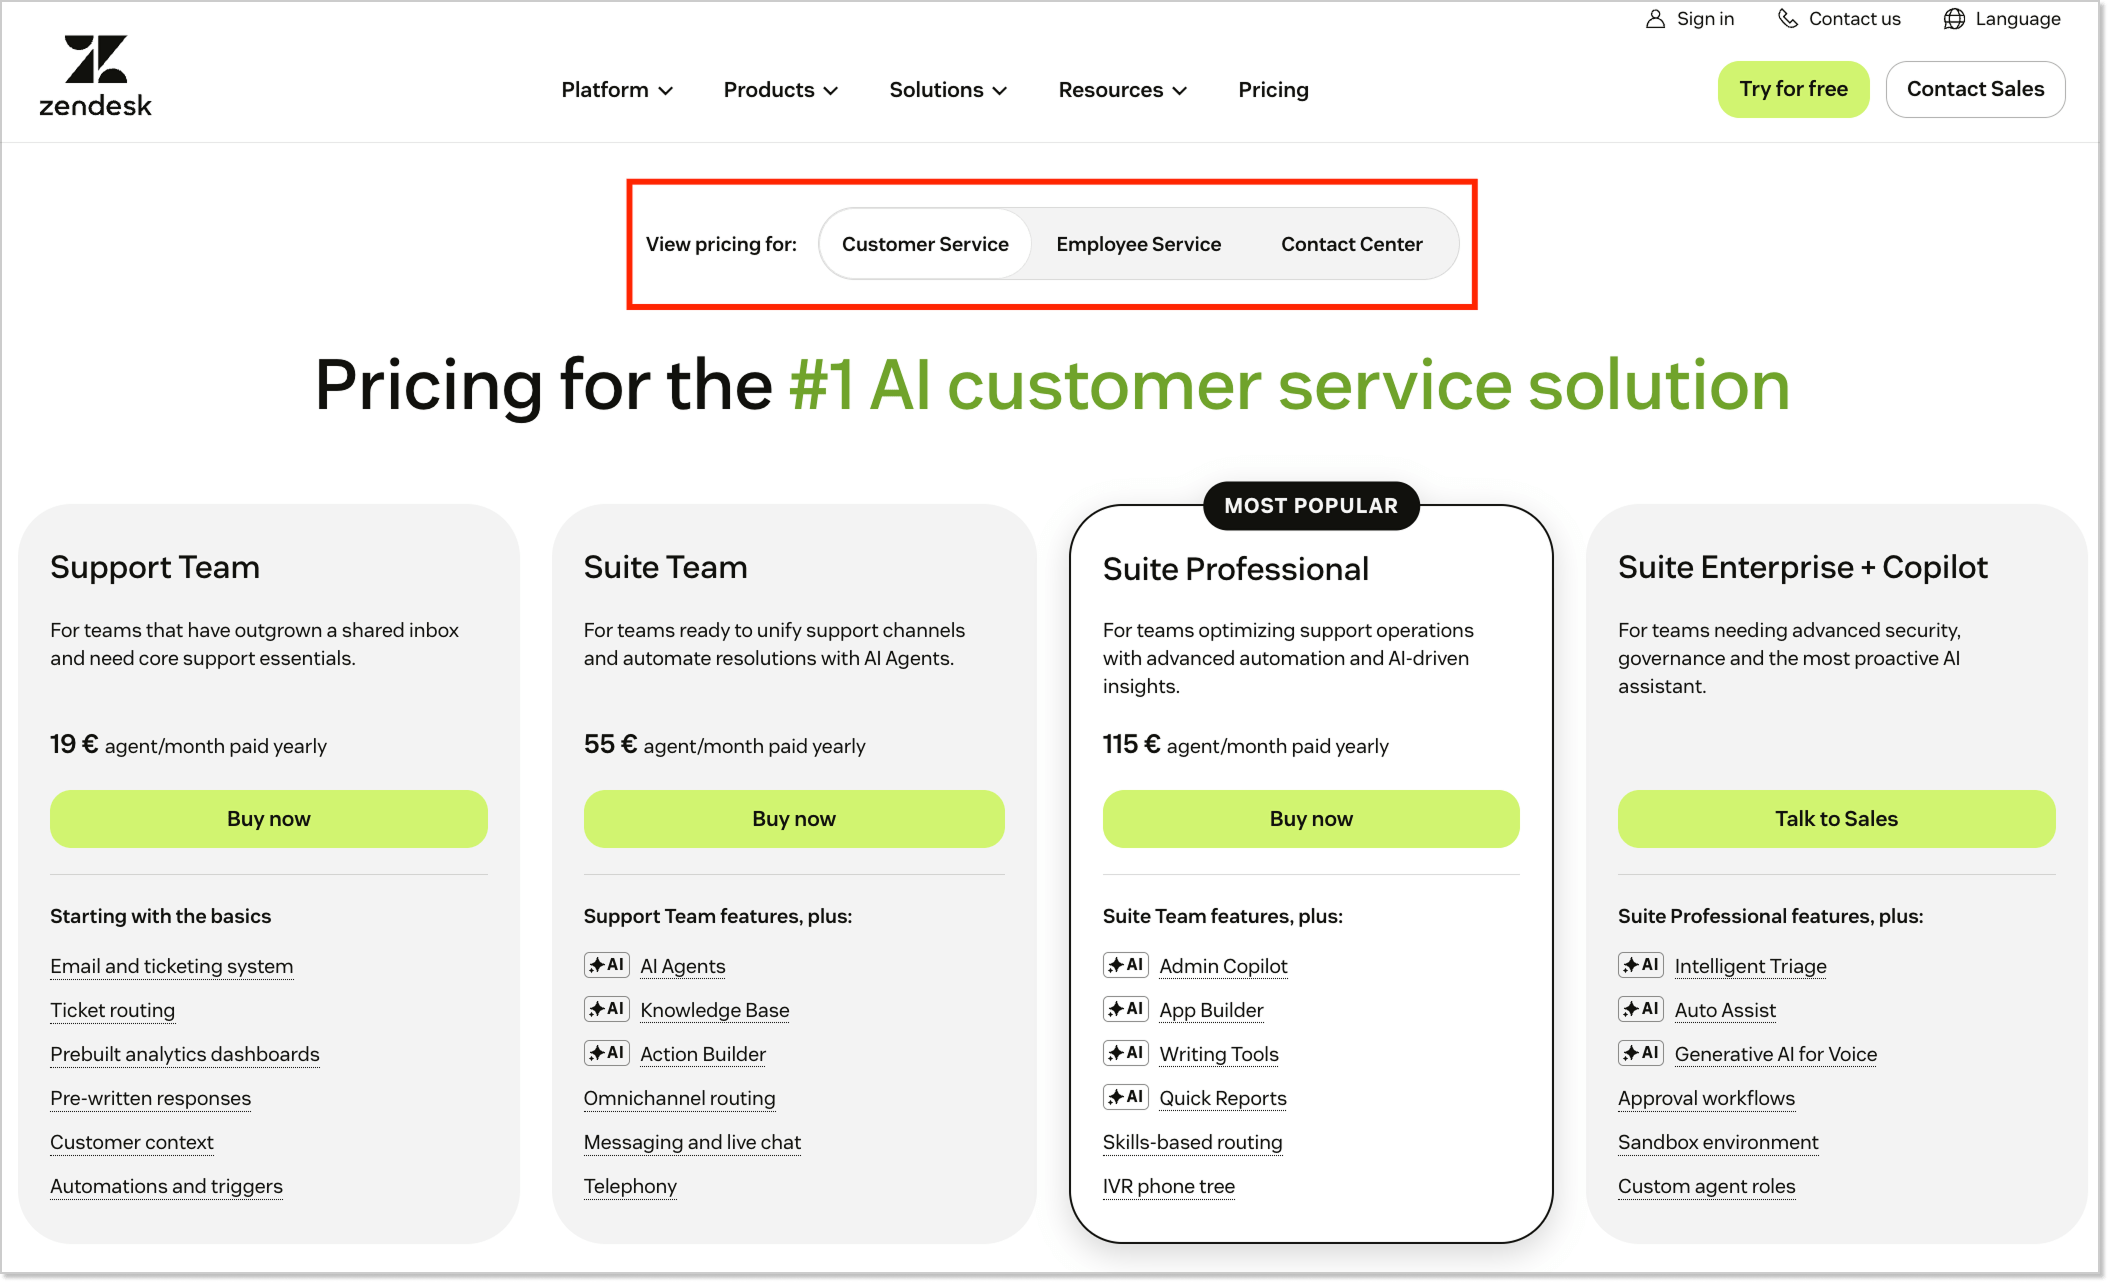
Task: Open Ticket routing feature link
Action: [x=113, y=1010]
